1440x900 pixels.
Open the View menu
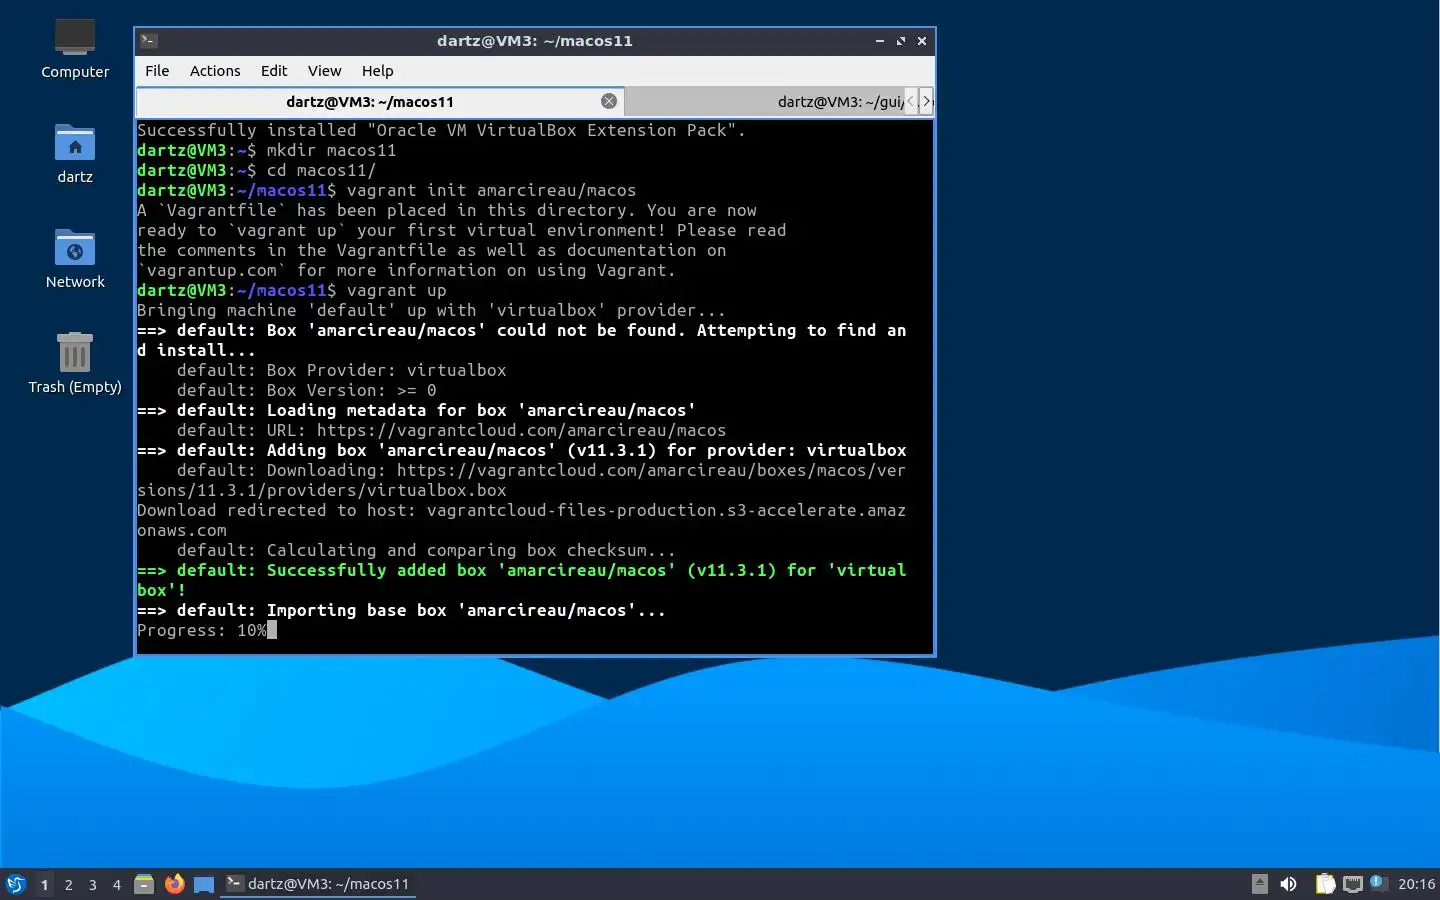tap(324, 71)
